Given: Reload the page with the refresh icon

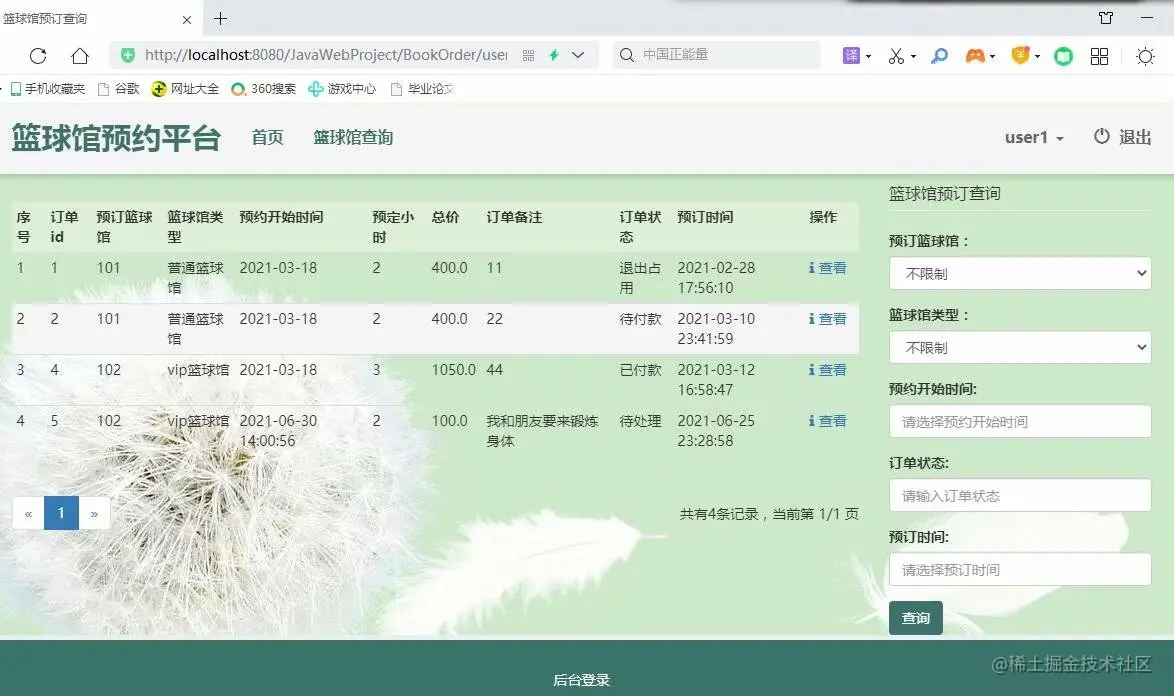Looking at the screenshot, I should coord(38,55).
